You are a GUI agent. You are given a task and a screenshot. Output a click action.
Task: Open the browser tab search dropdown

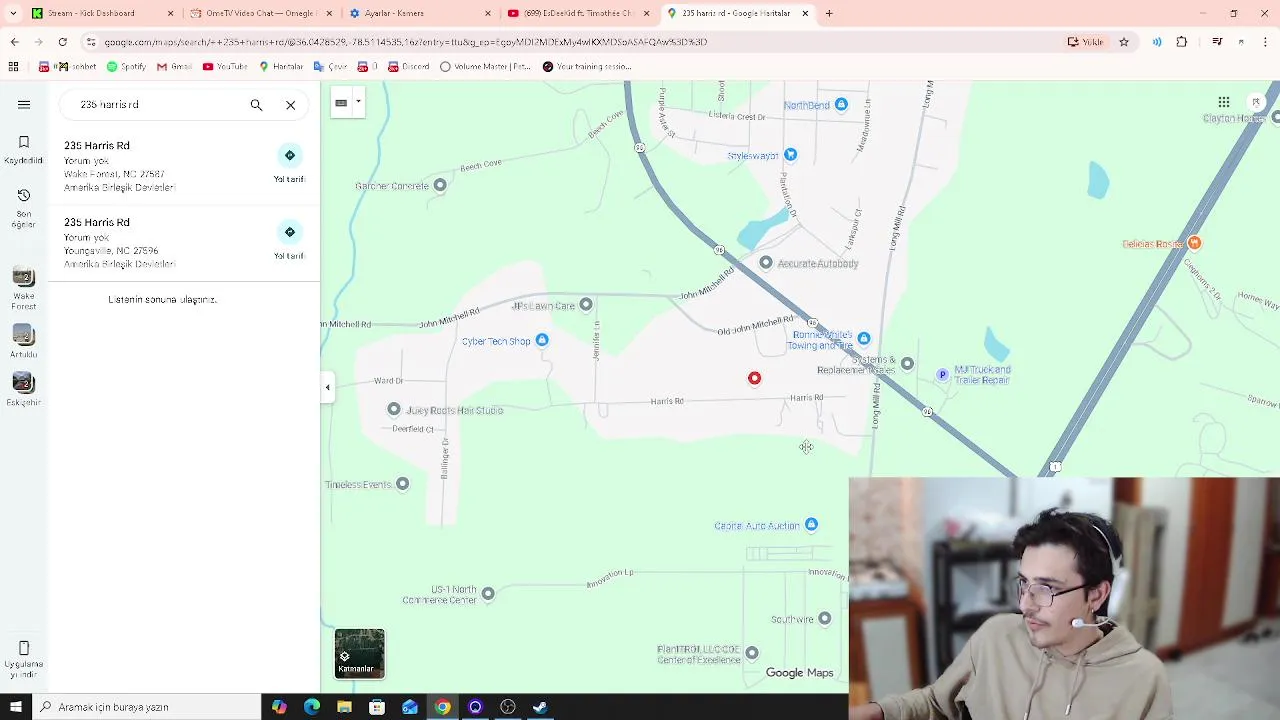tap(12, 13)
